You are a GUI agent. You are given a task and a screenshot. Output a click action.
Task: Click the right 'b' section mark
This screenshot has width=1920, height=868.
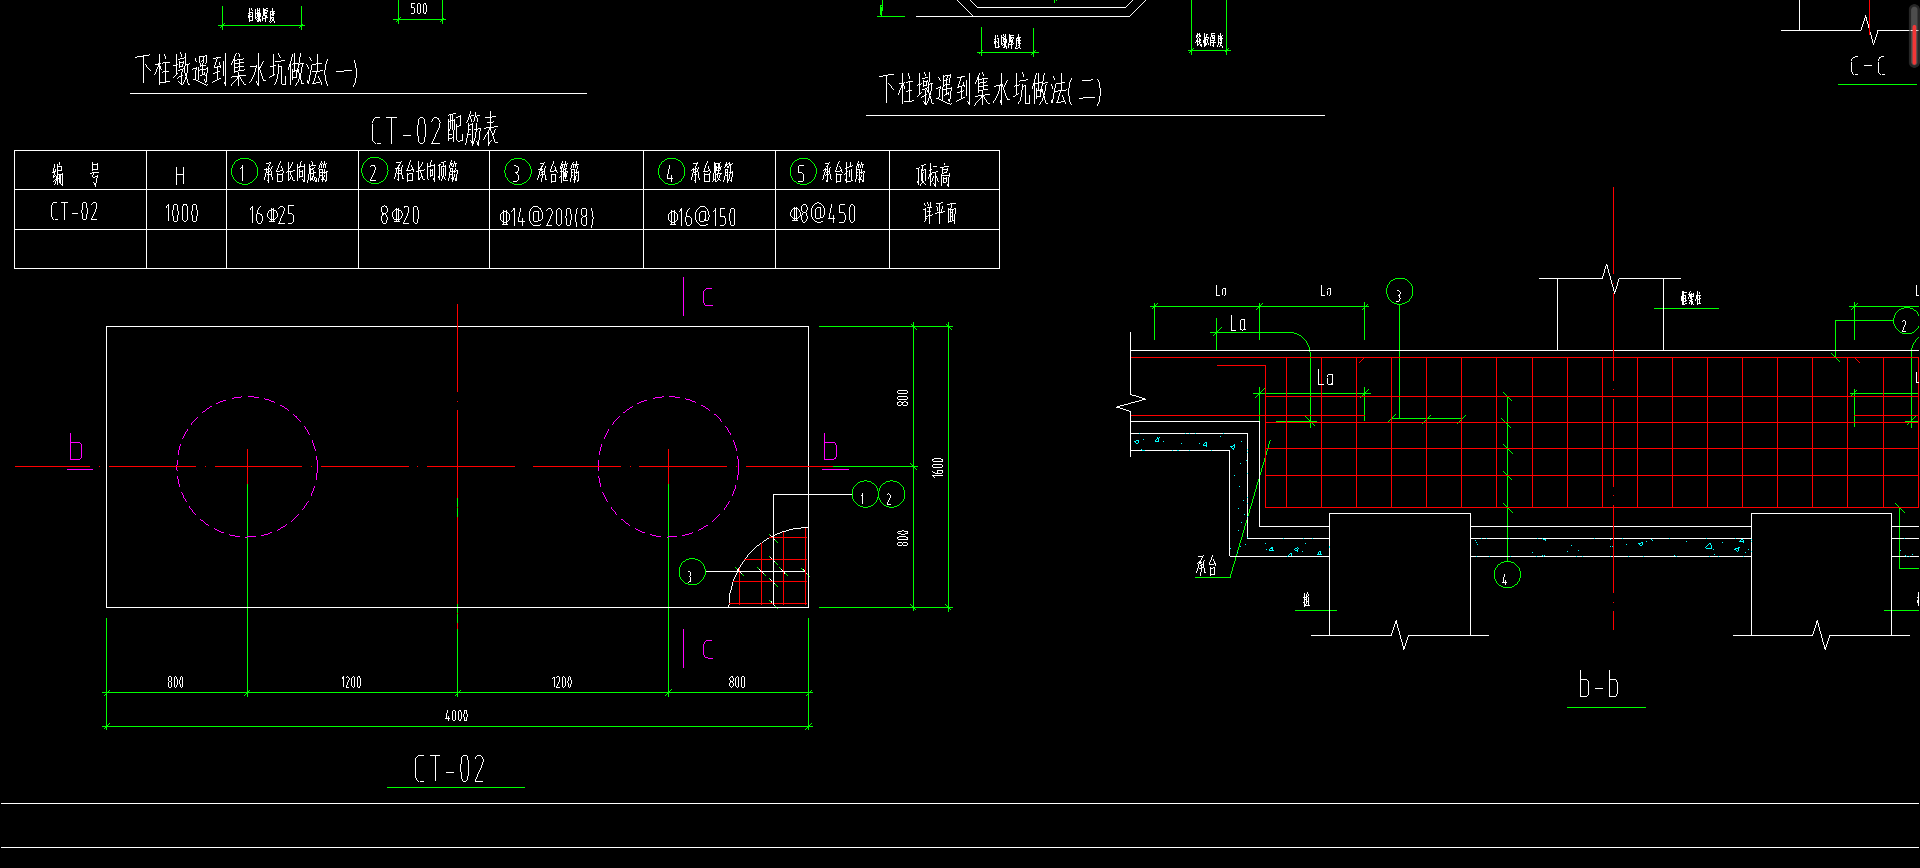tap(830, 447)
